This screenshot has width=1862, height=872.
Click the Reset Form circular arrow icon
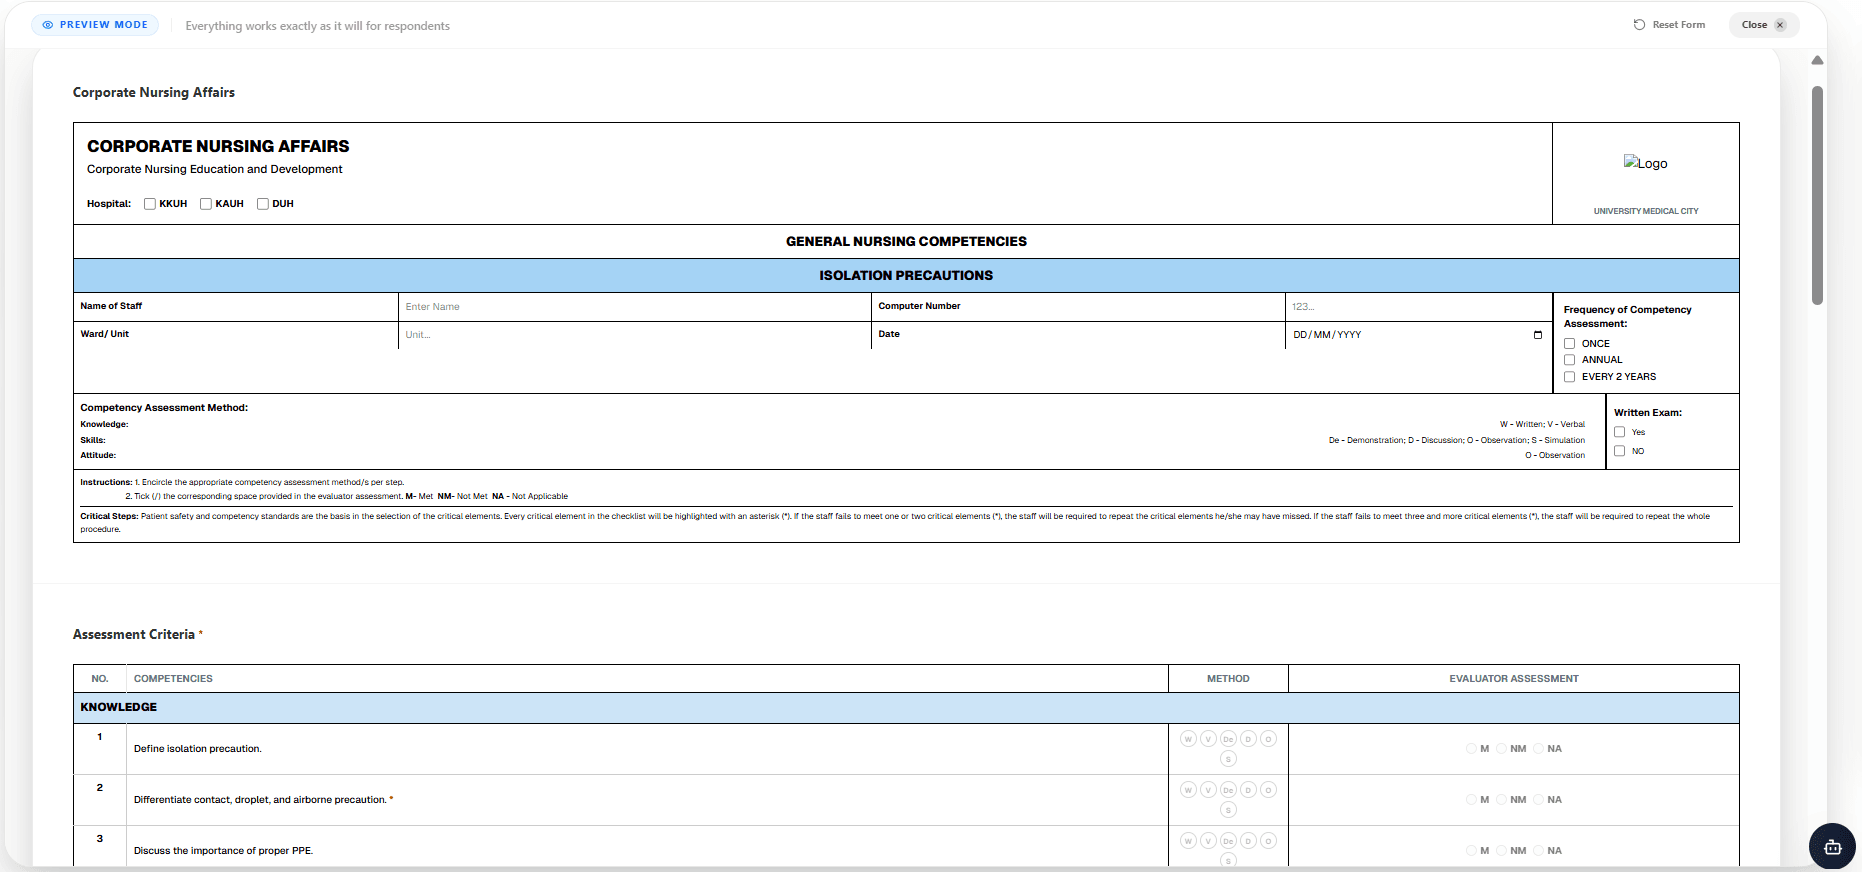1639,25
